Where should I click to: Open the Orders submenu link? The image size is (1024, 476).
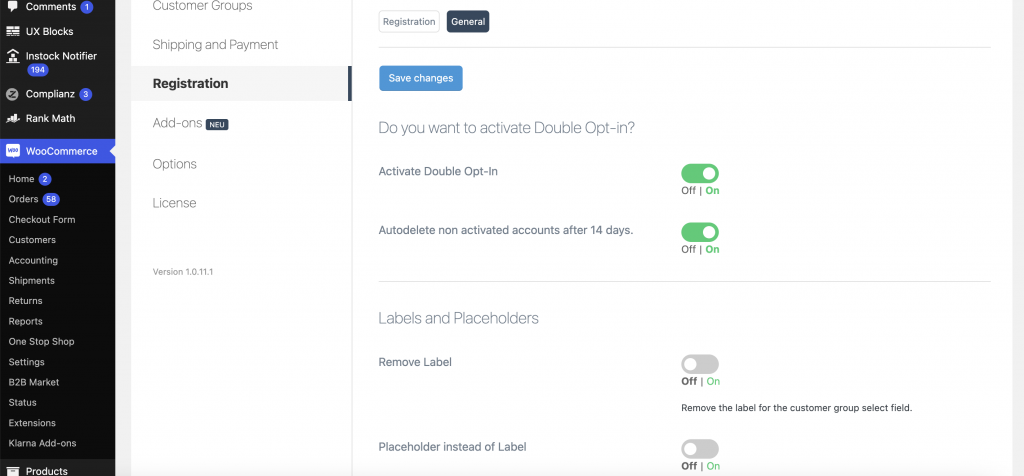pyautogui.click(x=24, y=199)
